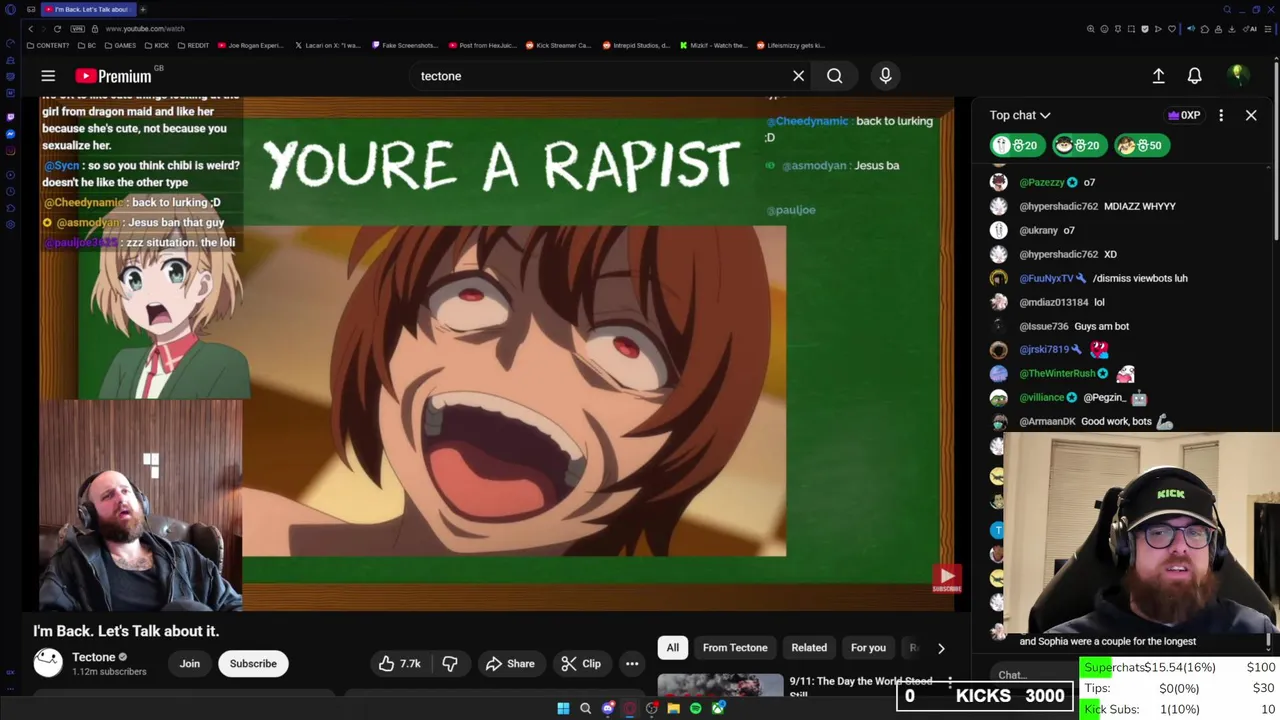Screen dimensions: 1280x720
Task: Reload the page in browser toolbar
Action: 57,29
